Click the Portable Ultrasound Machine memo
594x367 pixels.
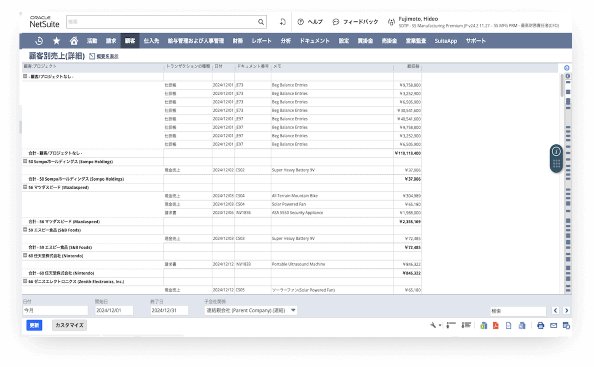click(x=299, y=264)
